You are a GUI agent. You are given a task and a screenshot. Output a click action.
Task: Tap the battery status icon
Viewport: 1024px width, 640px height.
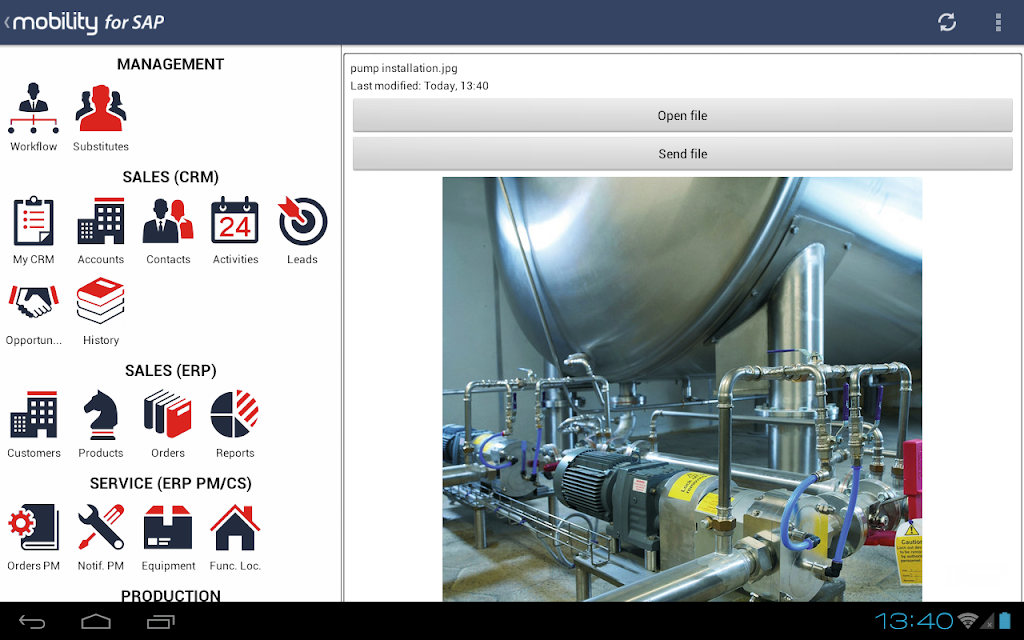[x=1004, y=621]
